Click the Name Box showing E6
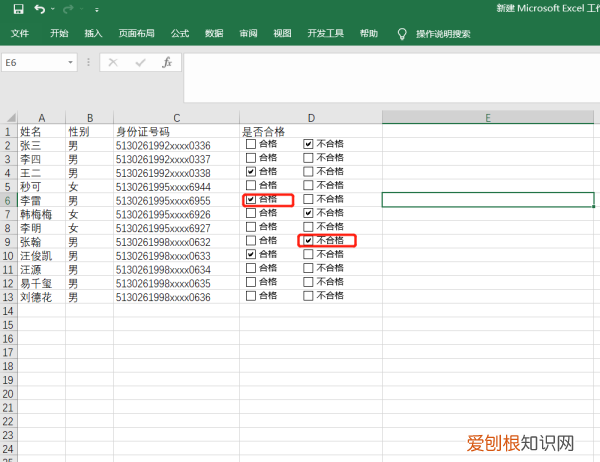The height and width of the screenshot is (462, 600). [x=34, y=62]
